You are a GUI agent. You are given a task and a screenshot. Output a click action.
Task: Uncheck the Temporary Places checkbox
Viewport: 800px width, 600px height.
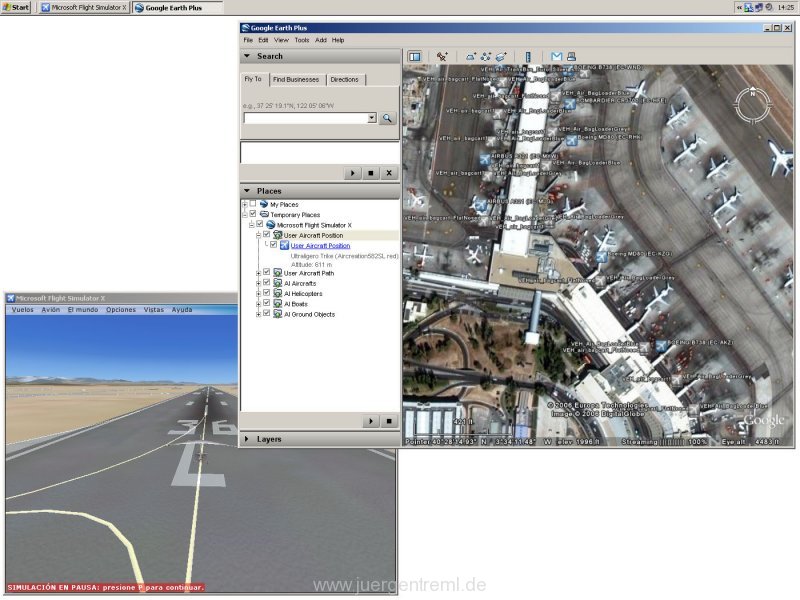click(x=253, y=214)
